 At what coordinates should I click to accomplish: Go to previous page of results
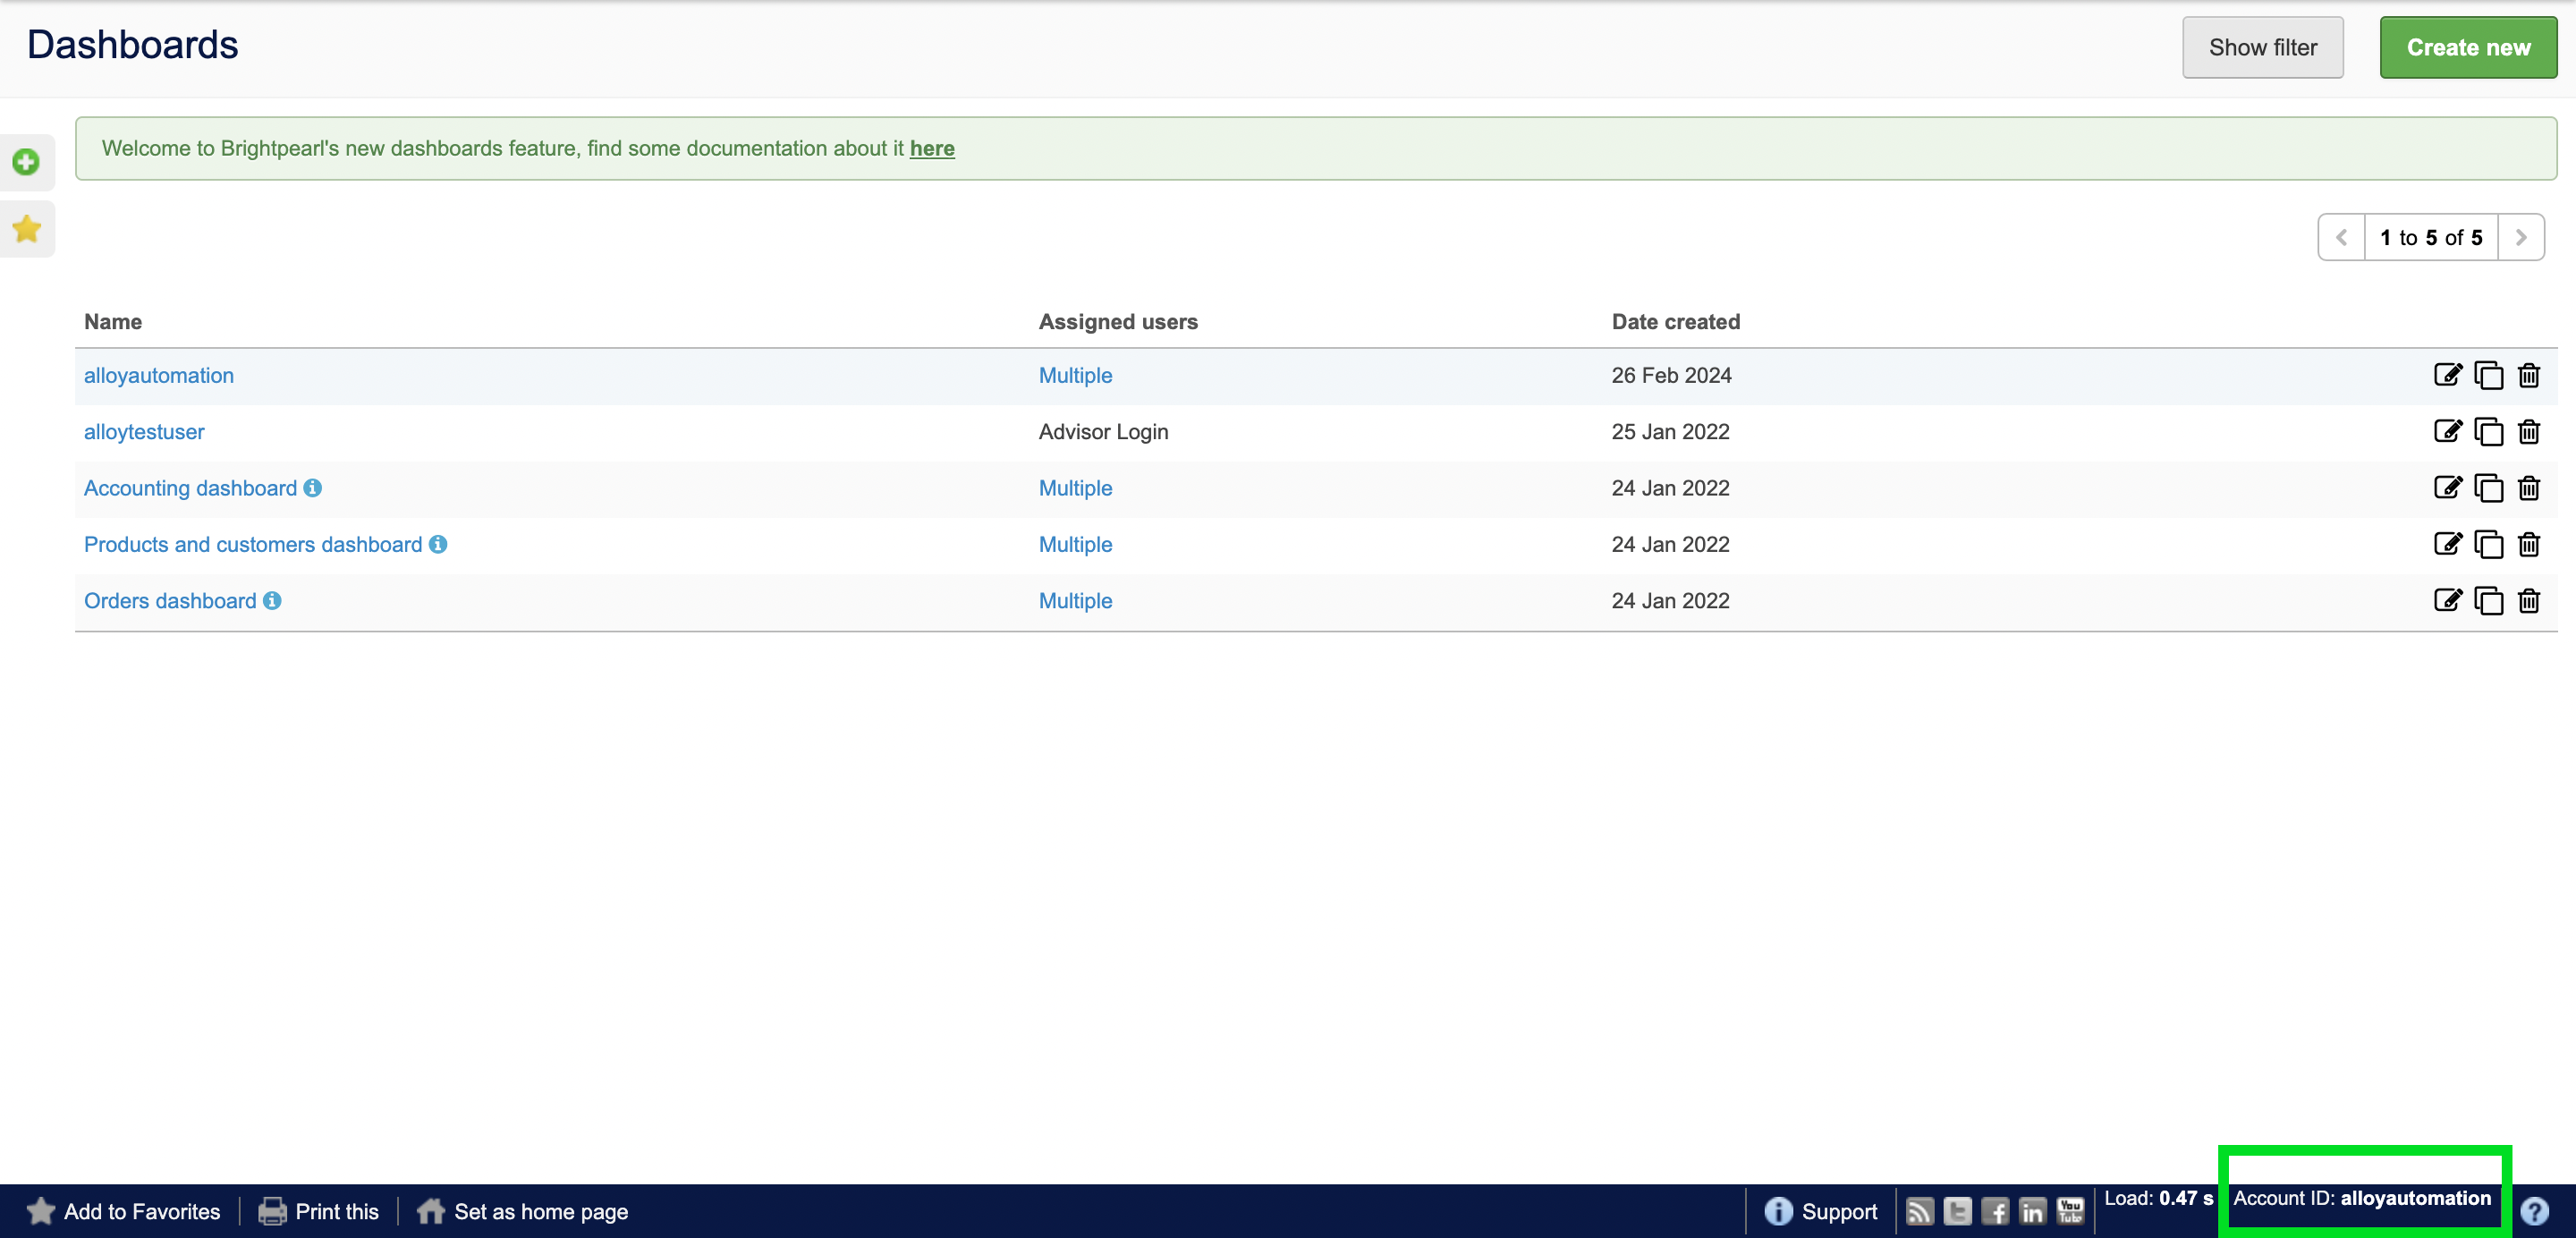tap(2341, 238)
